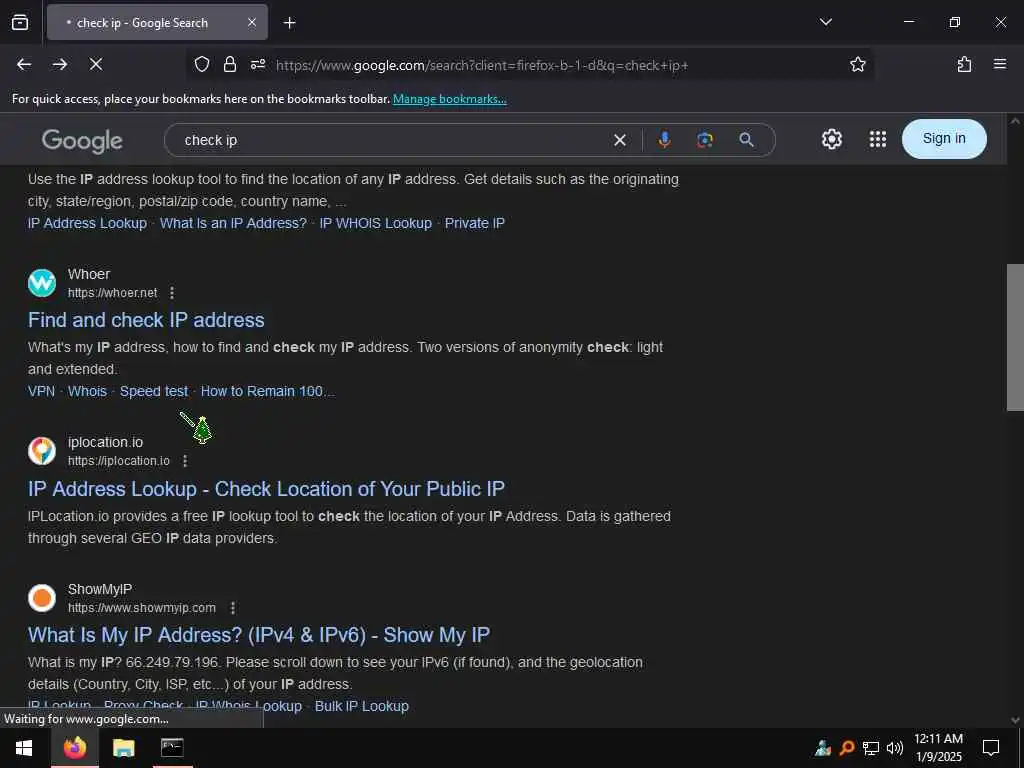1024x768 pixels.
Task: Bookmark this page with star icon
Action: 857,65
